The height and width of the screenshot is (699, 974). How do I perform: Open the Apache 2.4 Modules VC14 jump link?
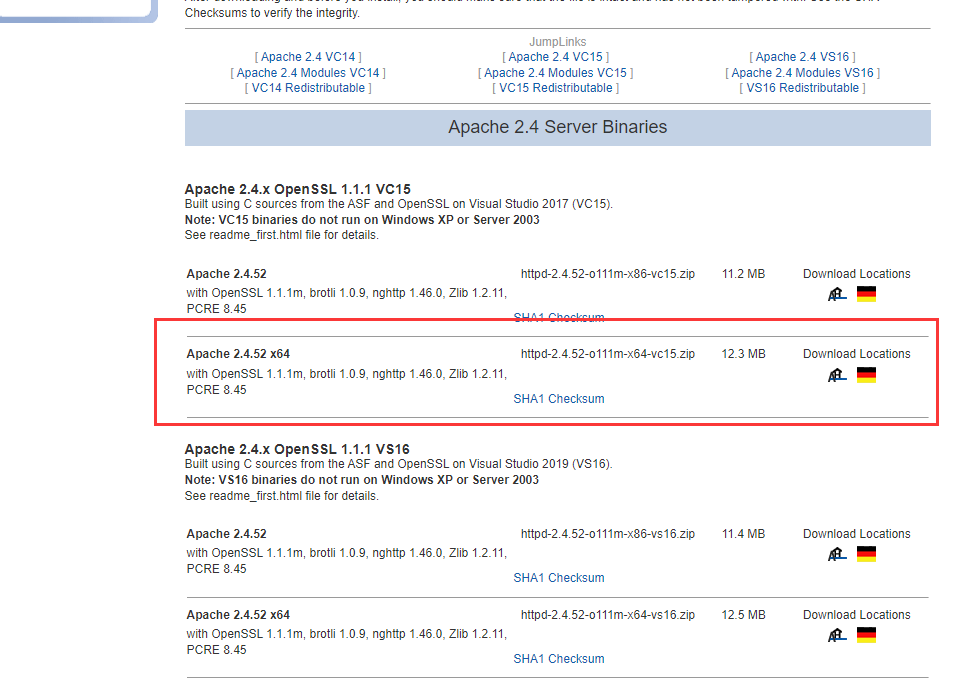click(308, 73)
